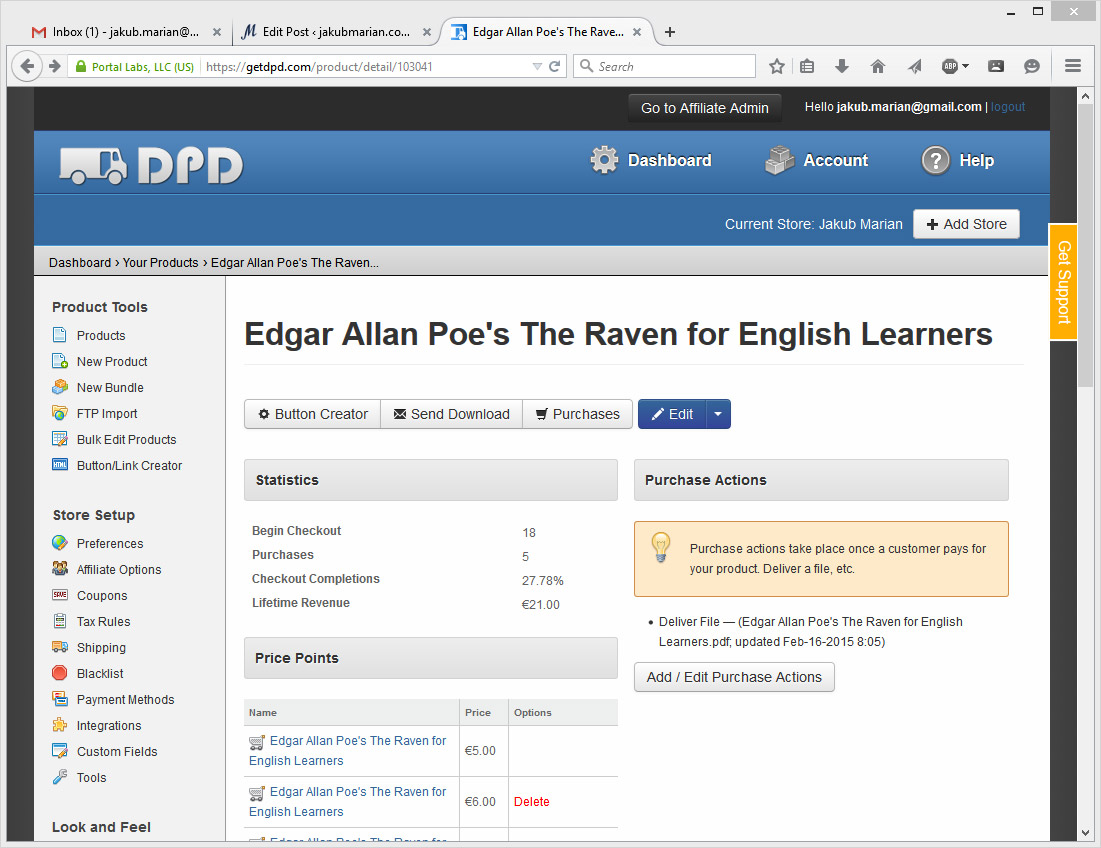1101x848 pixels.
Task: Click the Preferences globe icon
Action: (60, 543)
